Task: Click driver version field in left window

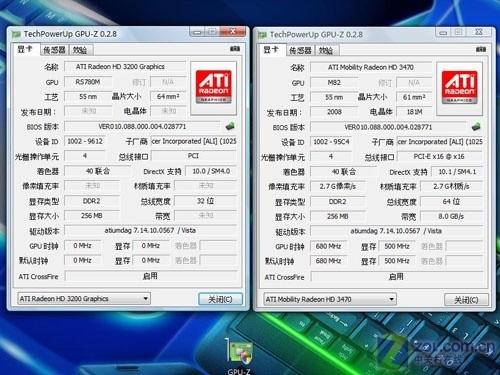Action: 151,230
